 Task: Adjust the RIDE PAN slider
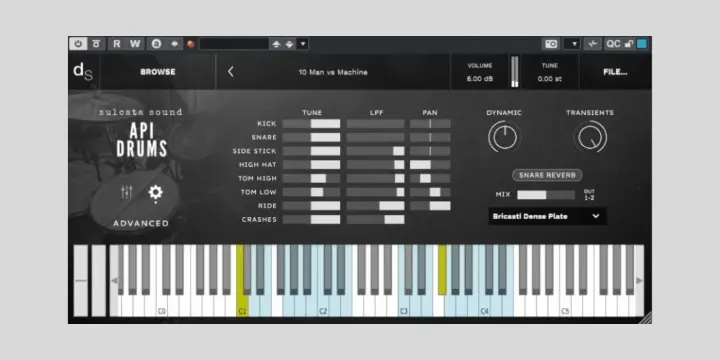[430, 206]
